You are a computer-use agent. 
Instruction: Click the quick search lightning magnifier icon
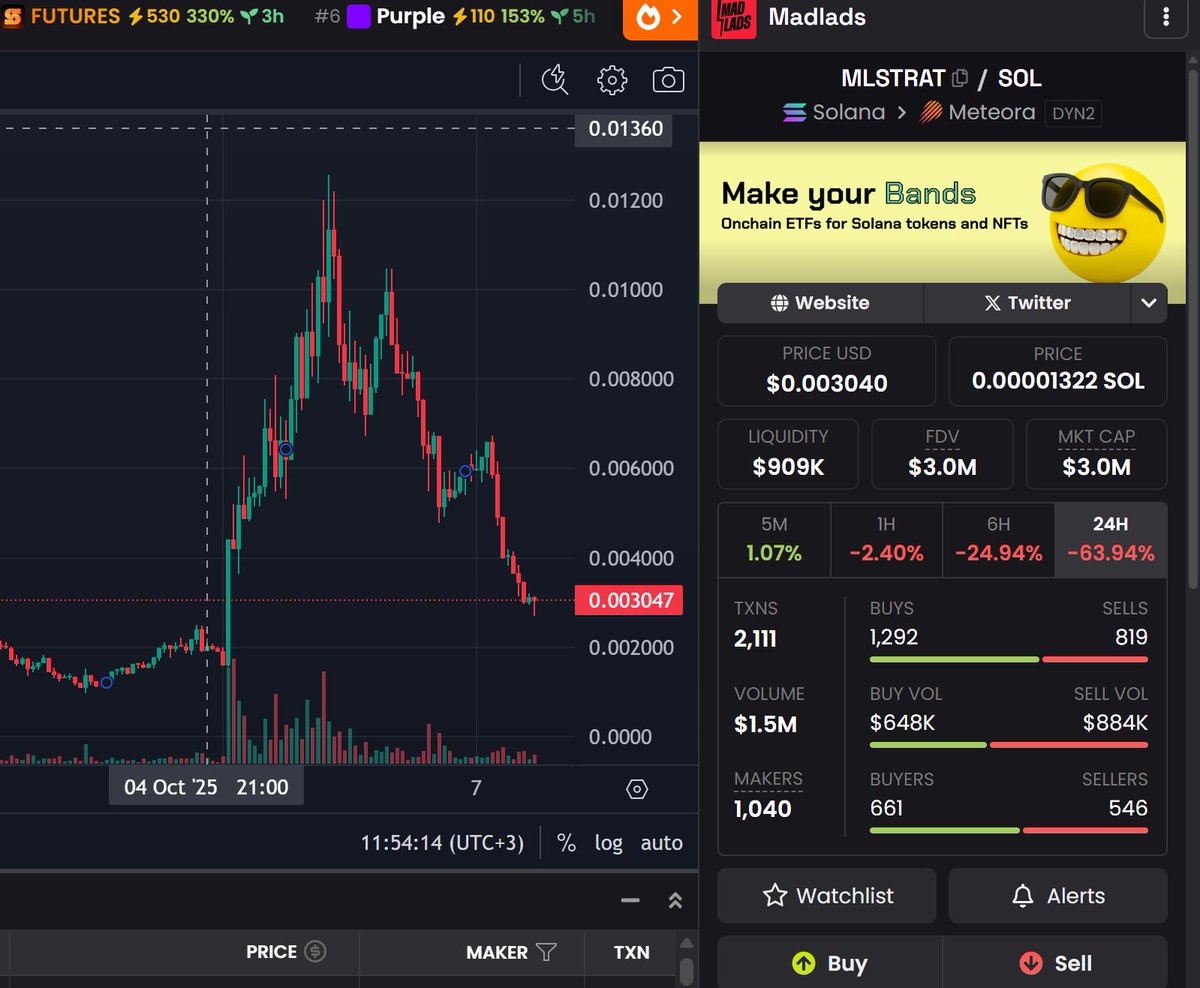(x=555, y=80)
